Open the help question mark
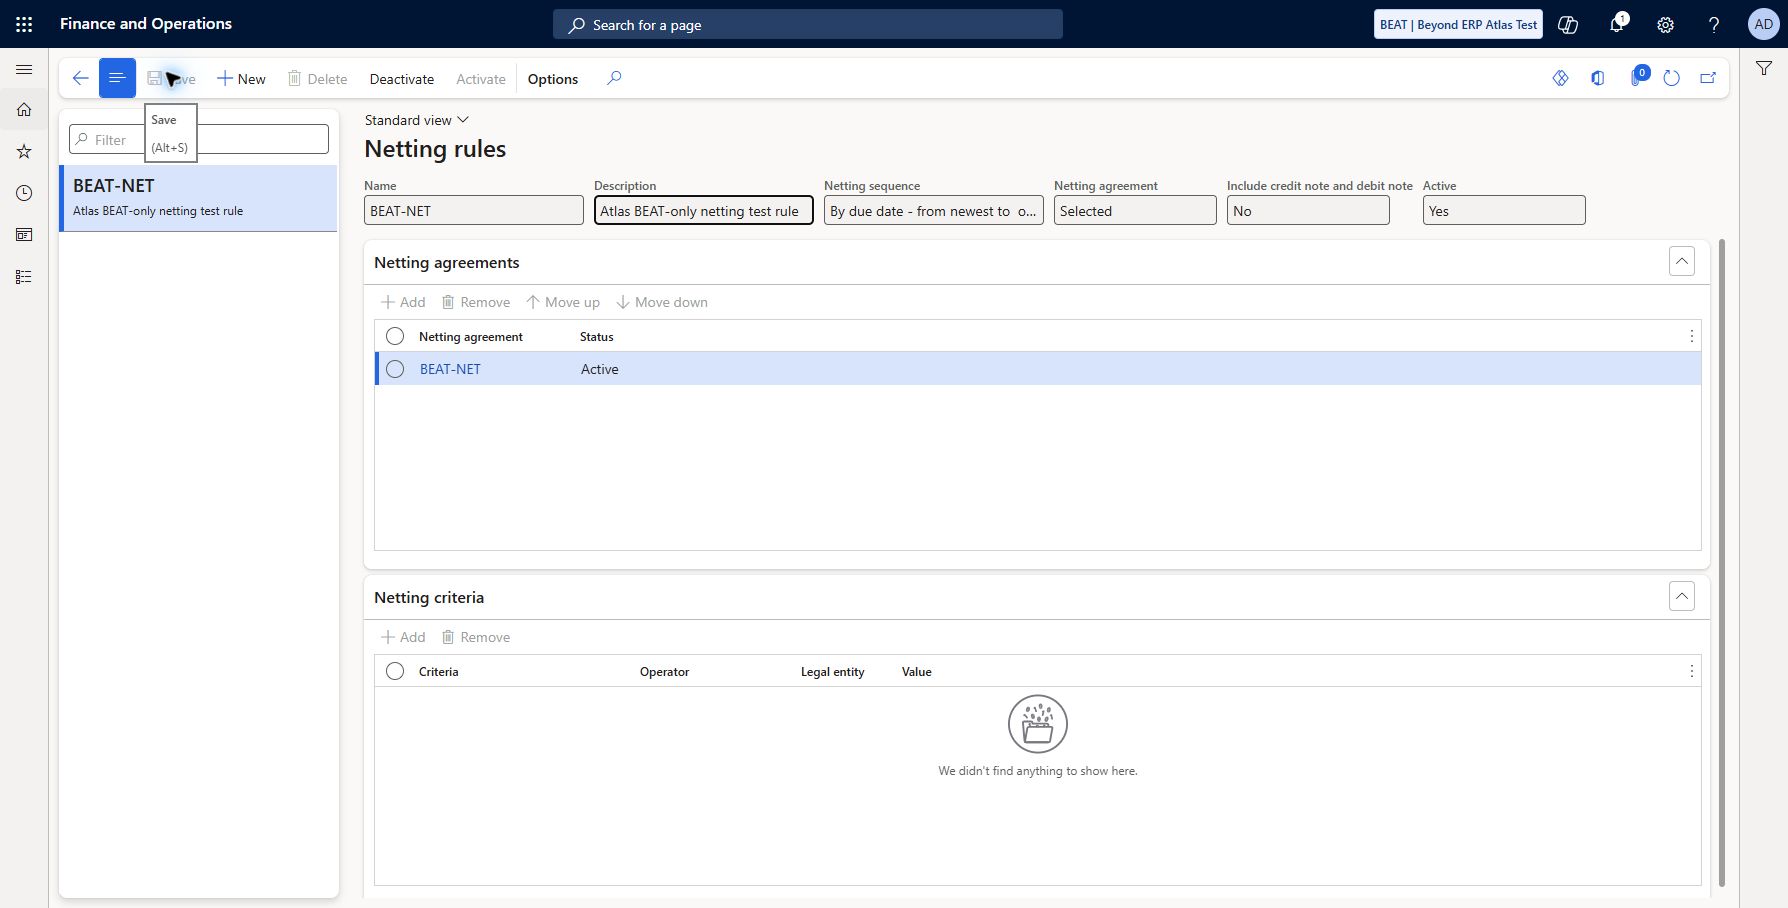Viewport: 1788px width, 908px height. point(1714,25)
